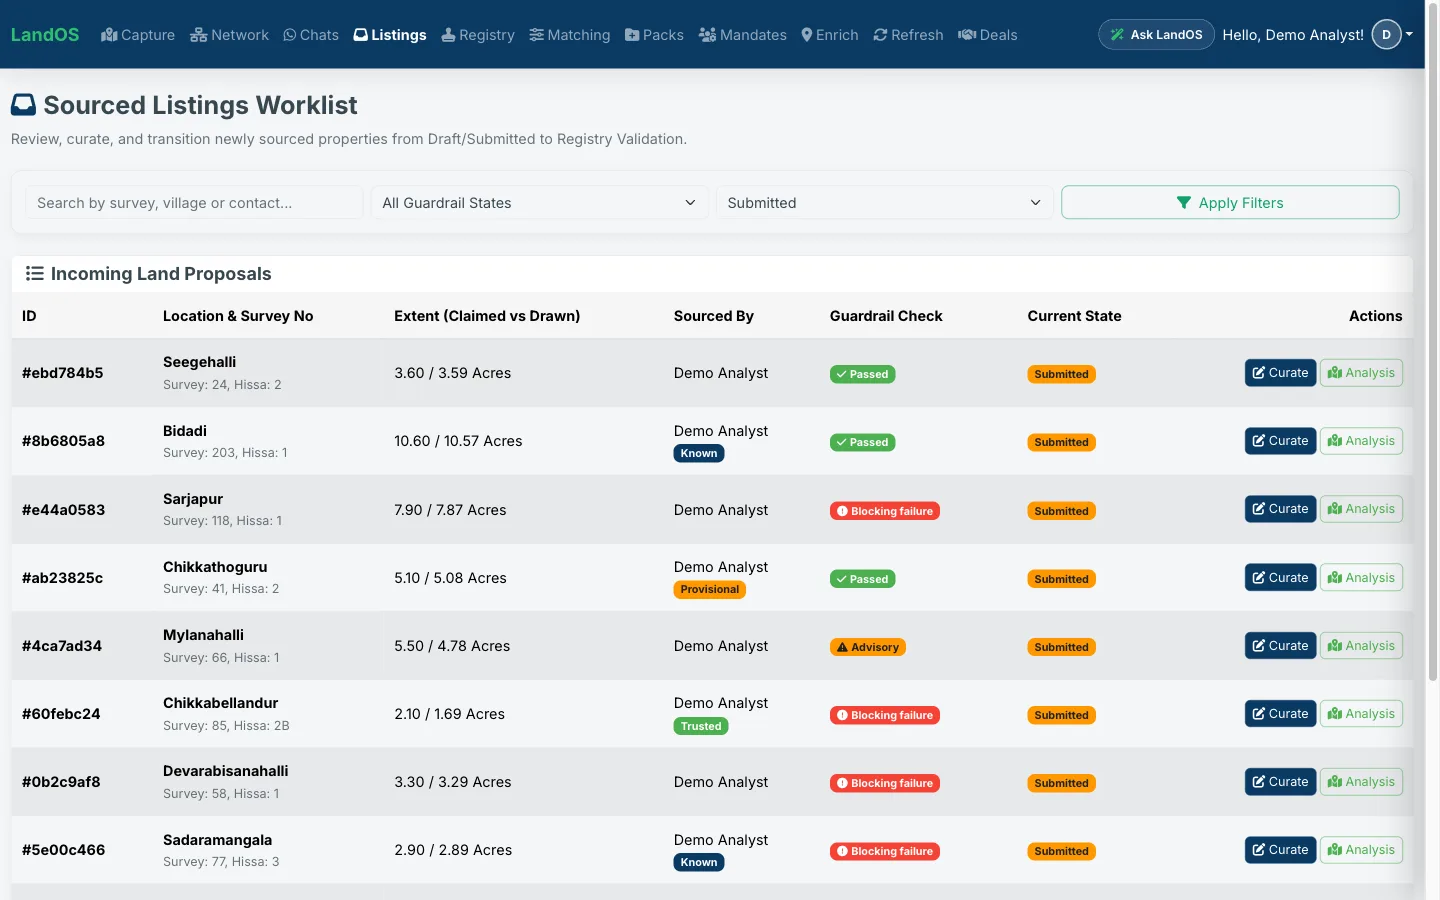Open Analysis for Devarabisanahalli listing
Screen dimensions: 1440x900
(1361, 782)
